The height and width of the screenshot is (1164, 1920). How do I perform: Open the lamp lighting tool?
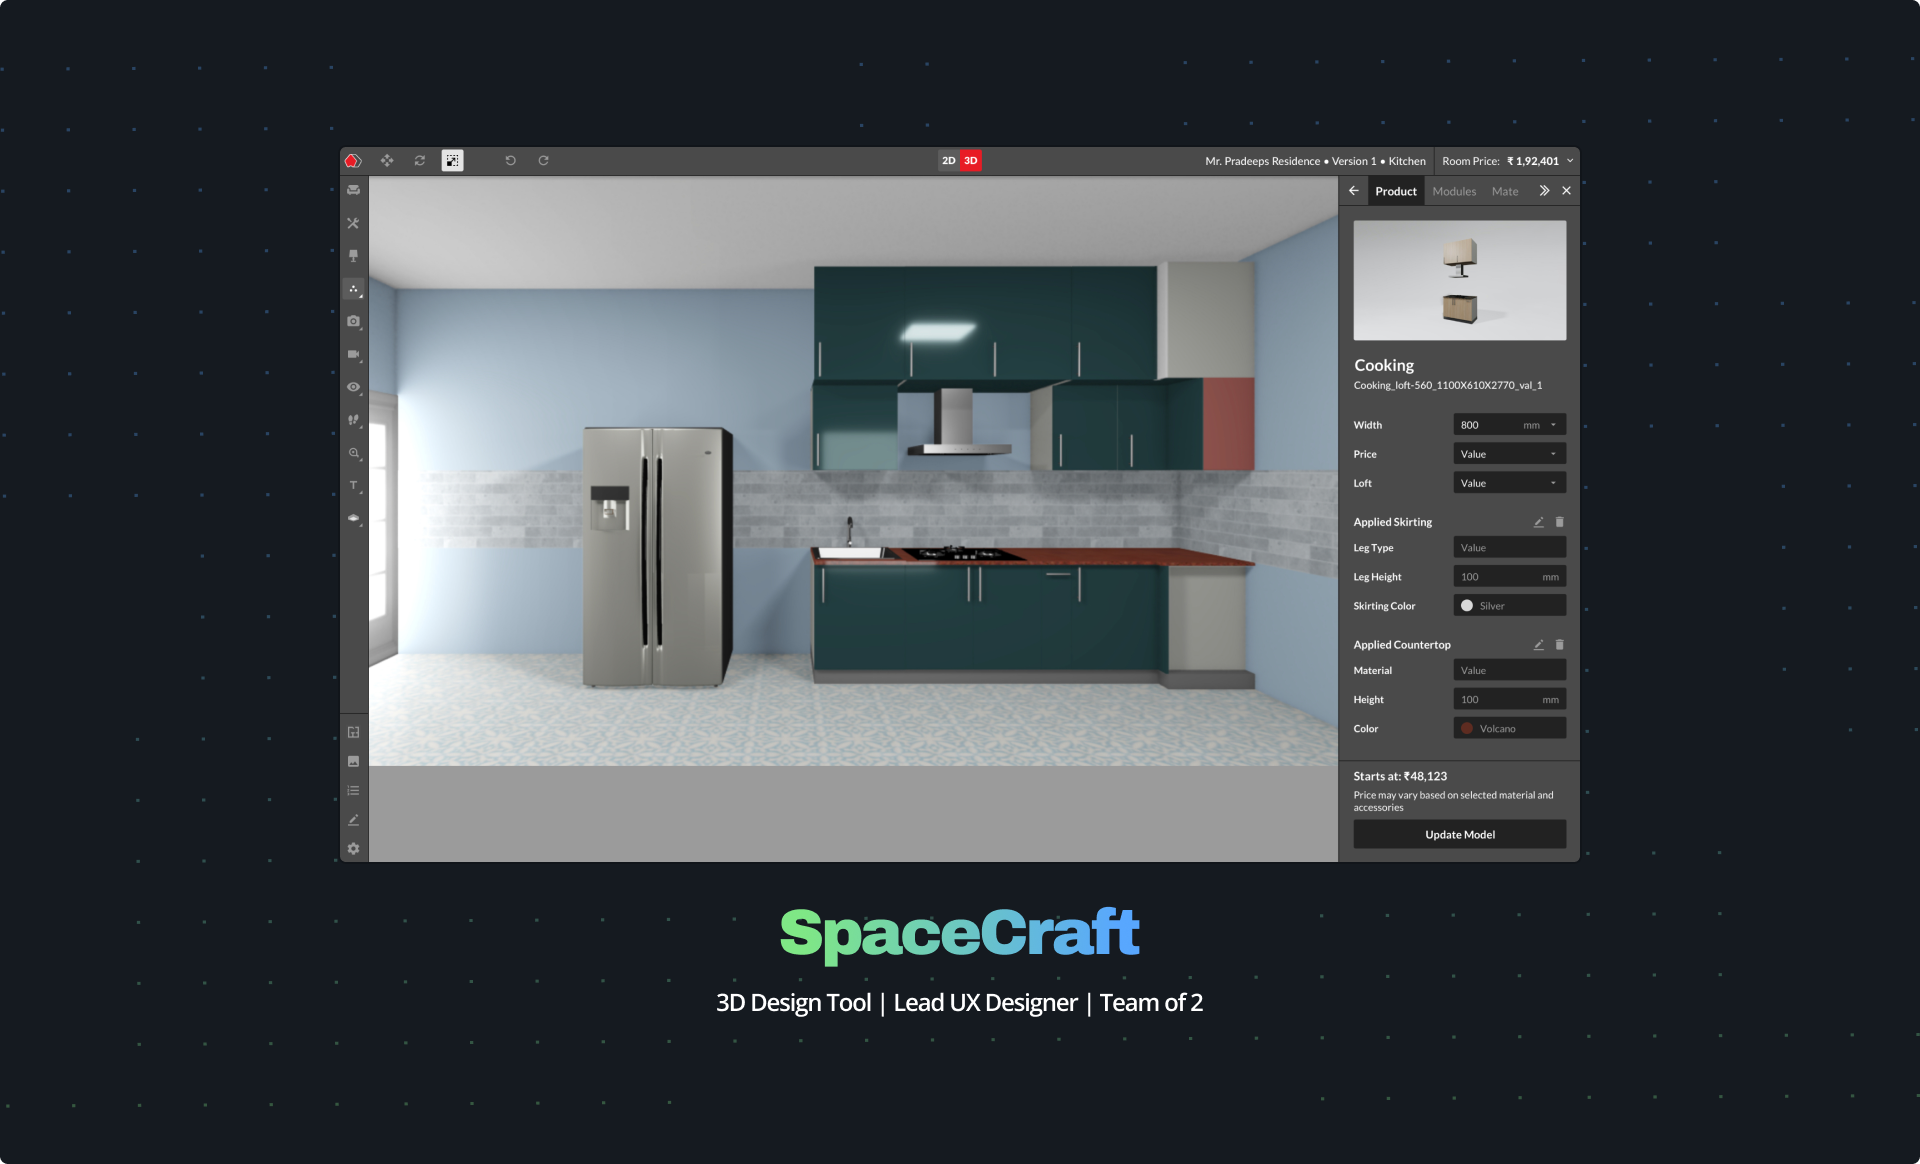point(353,256)
